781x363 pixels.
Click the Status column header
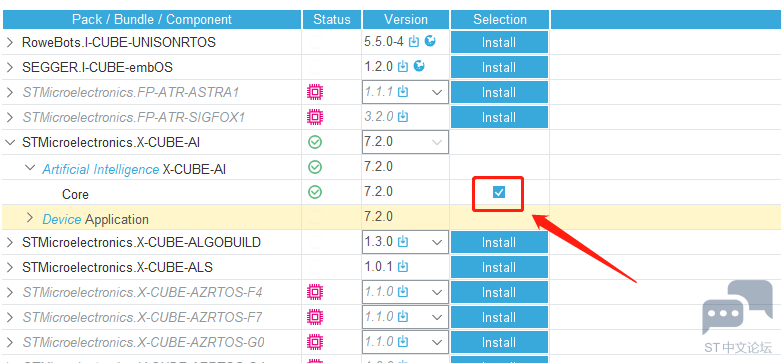pos(332,19)
